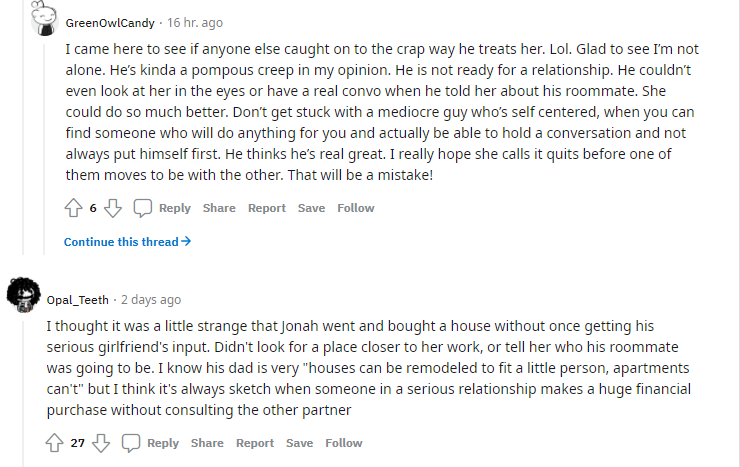Follow Opal_Teeth's comment thread
Viewport: 740px width, 467px height.
tap(344, 443)
